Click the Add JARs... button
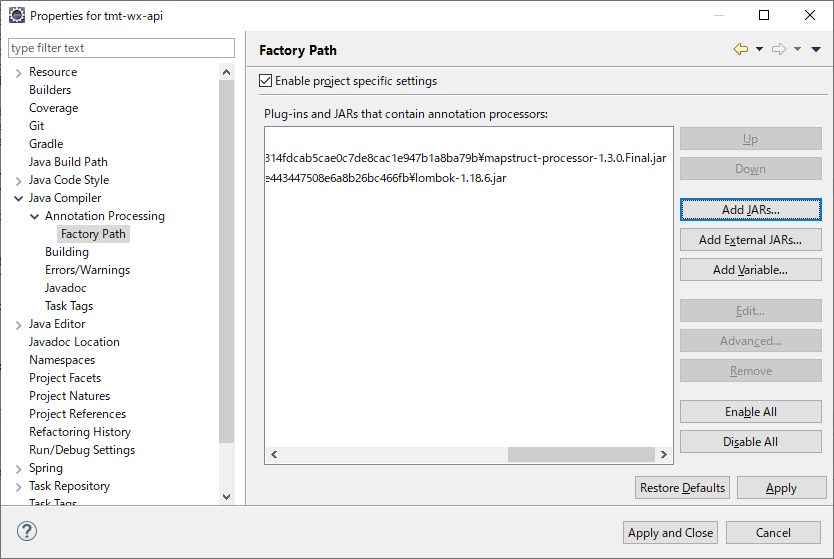The image size is (834, 559). 750,210
